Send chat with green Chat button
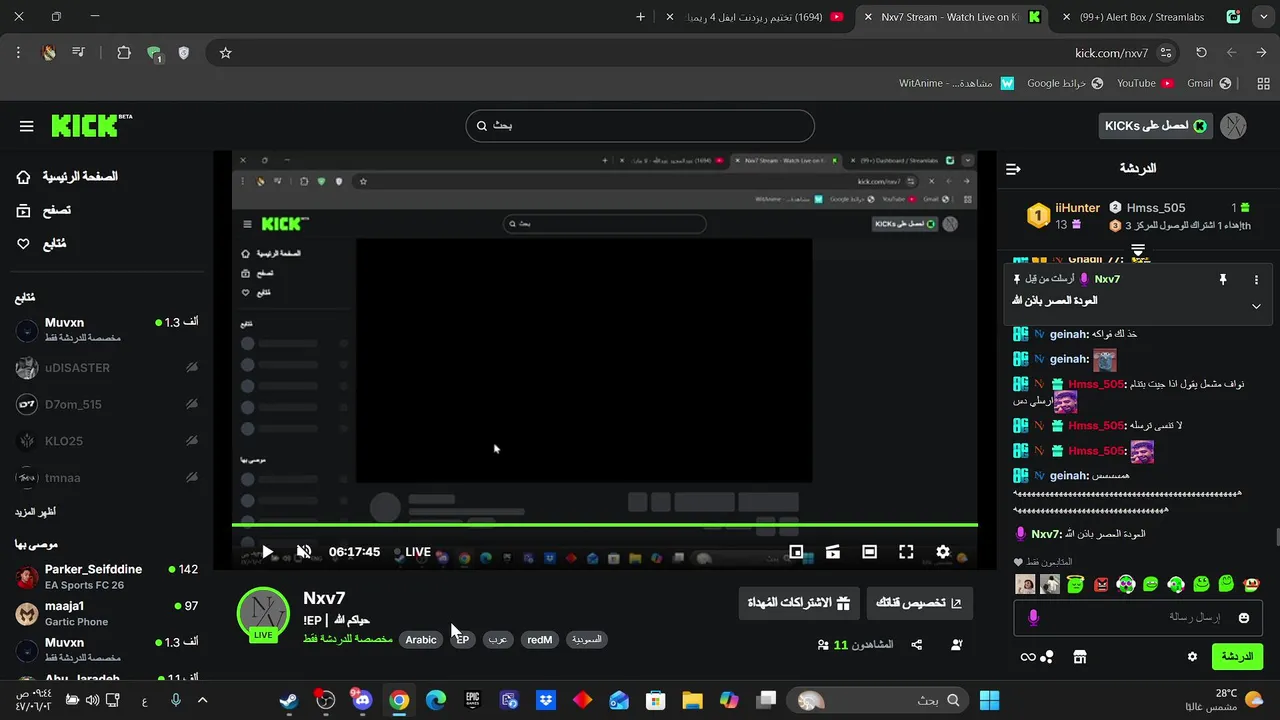1280x720 pixels. click(x=1237, y=657)
